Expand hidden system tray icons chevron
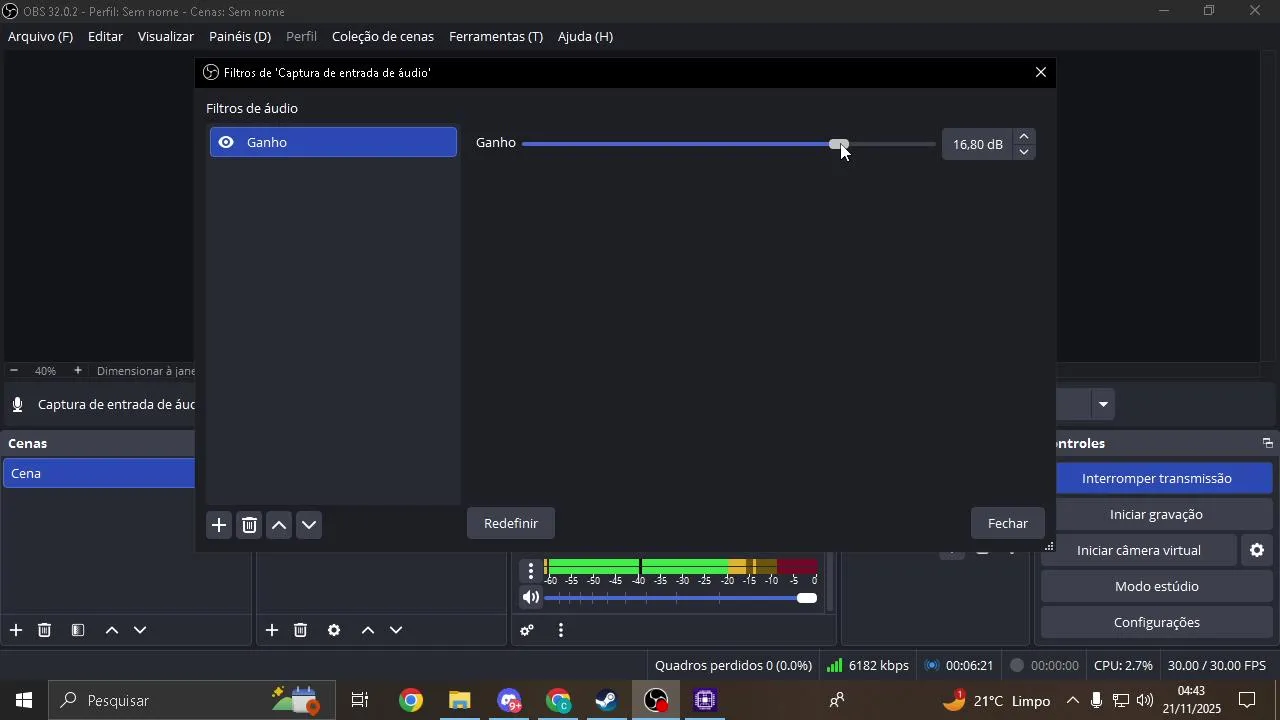 1073,700
